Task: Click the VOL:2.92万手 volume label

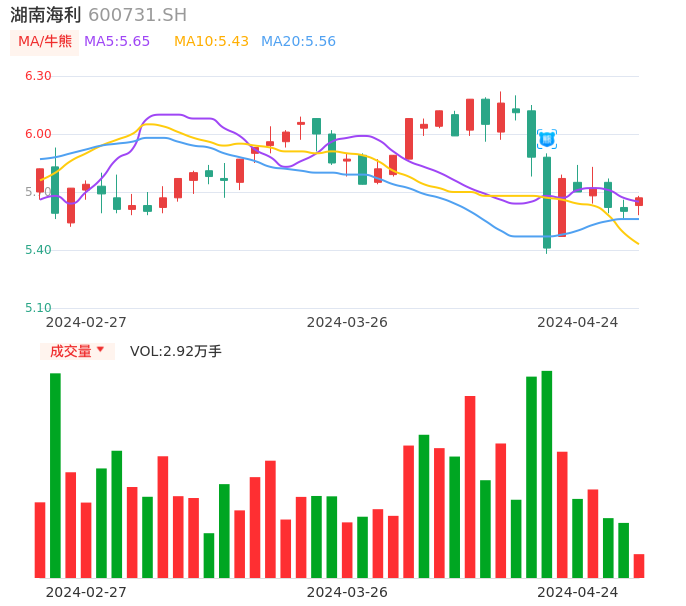Action: 176,351
